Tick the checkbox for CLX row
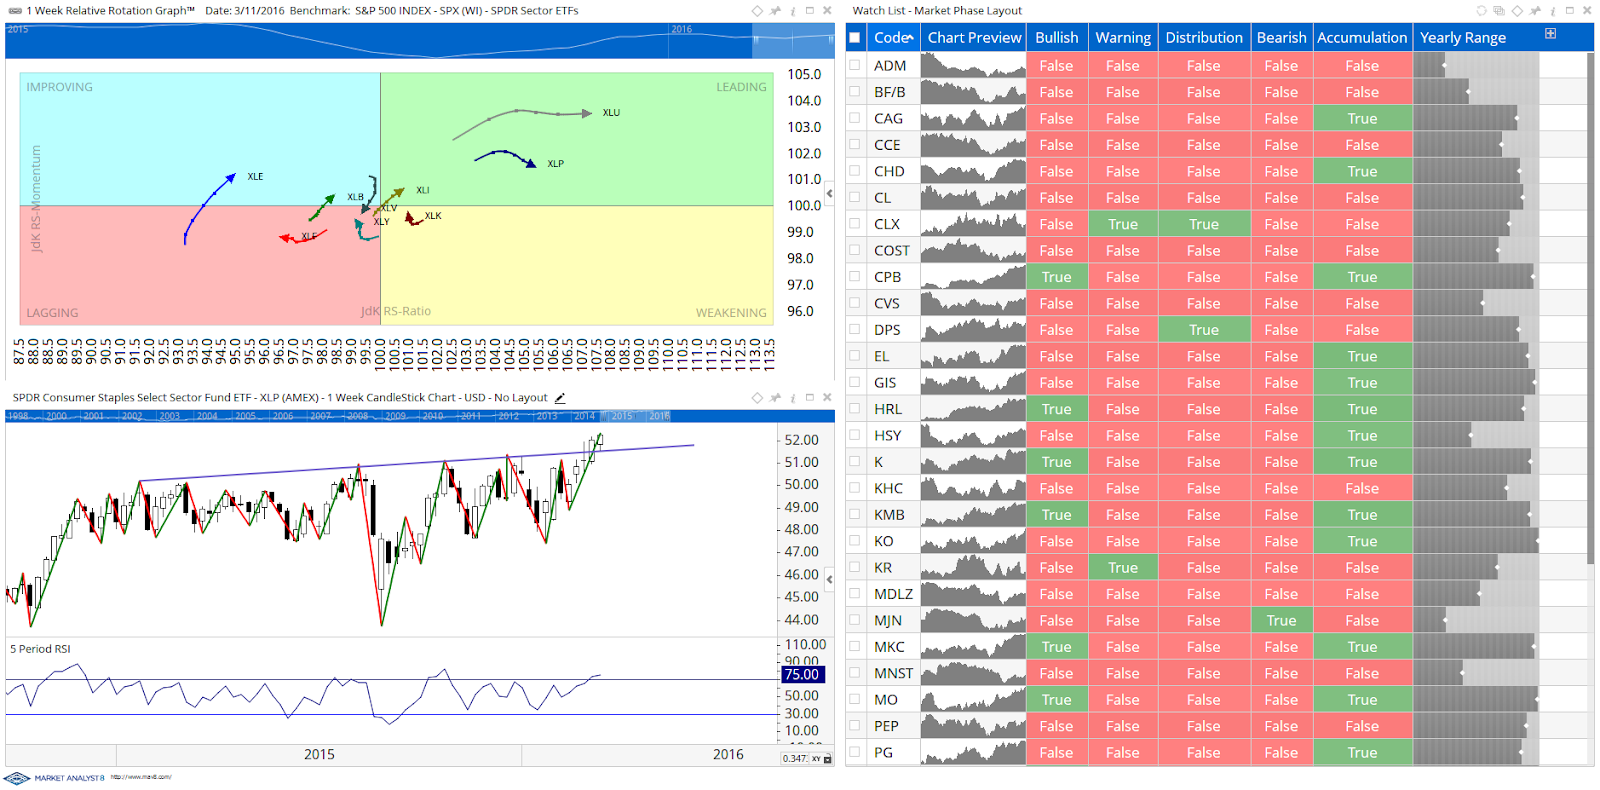This screenshot has width=1600, height=790. (855, 223)
